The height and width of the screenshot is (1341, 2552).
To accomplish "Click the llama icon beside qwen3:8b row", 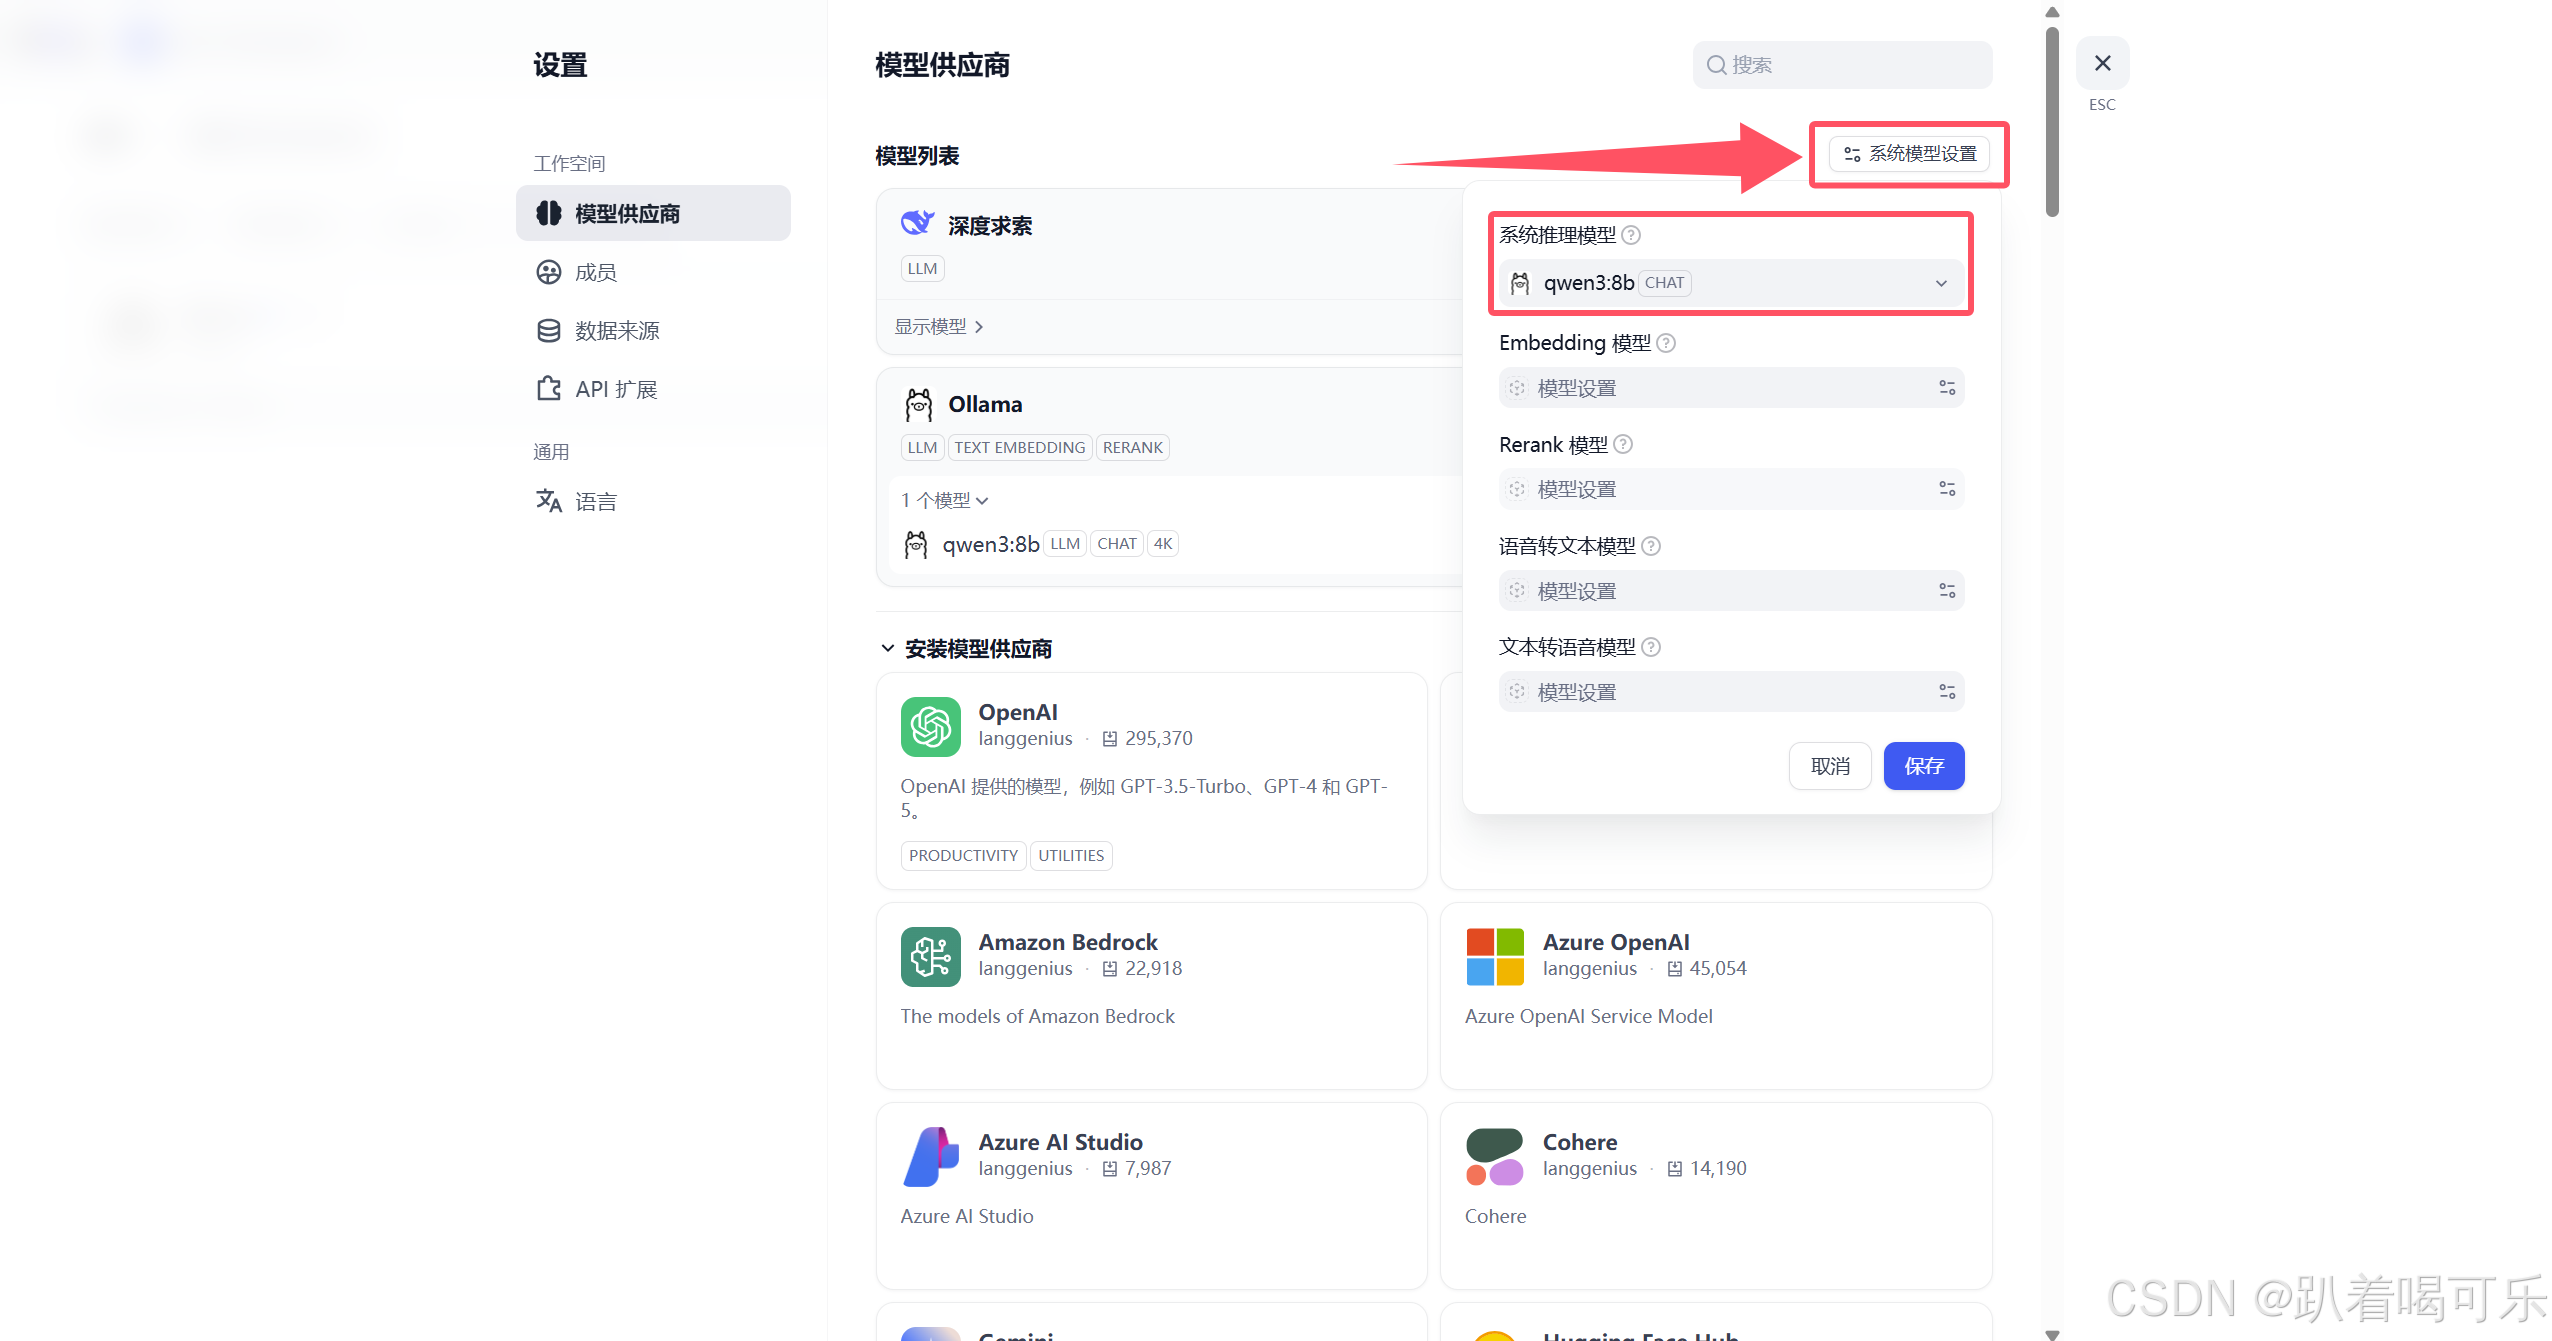I will click(x=915, y=544).
